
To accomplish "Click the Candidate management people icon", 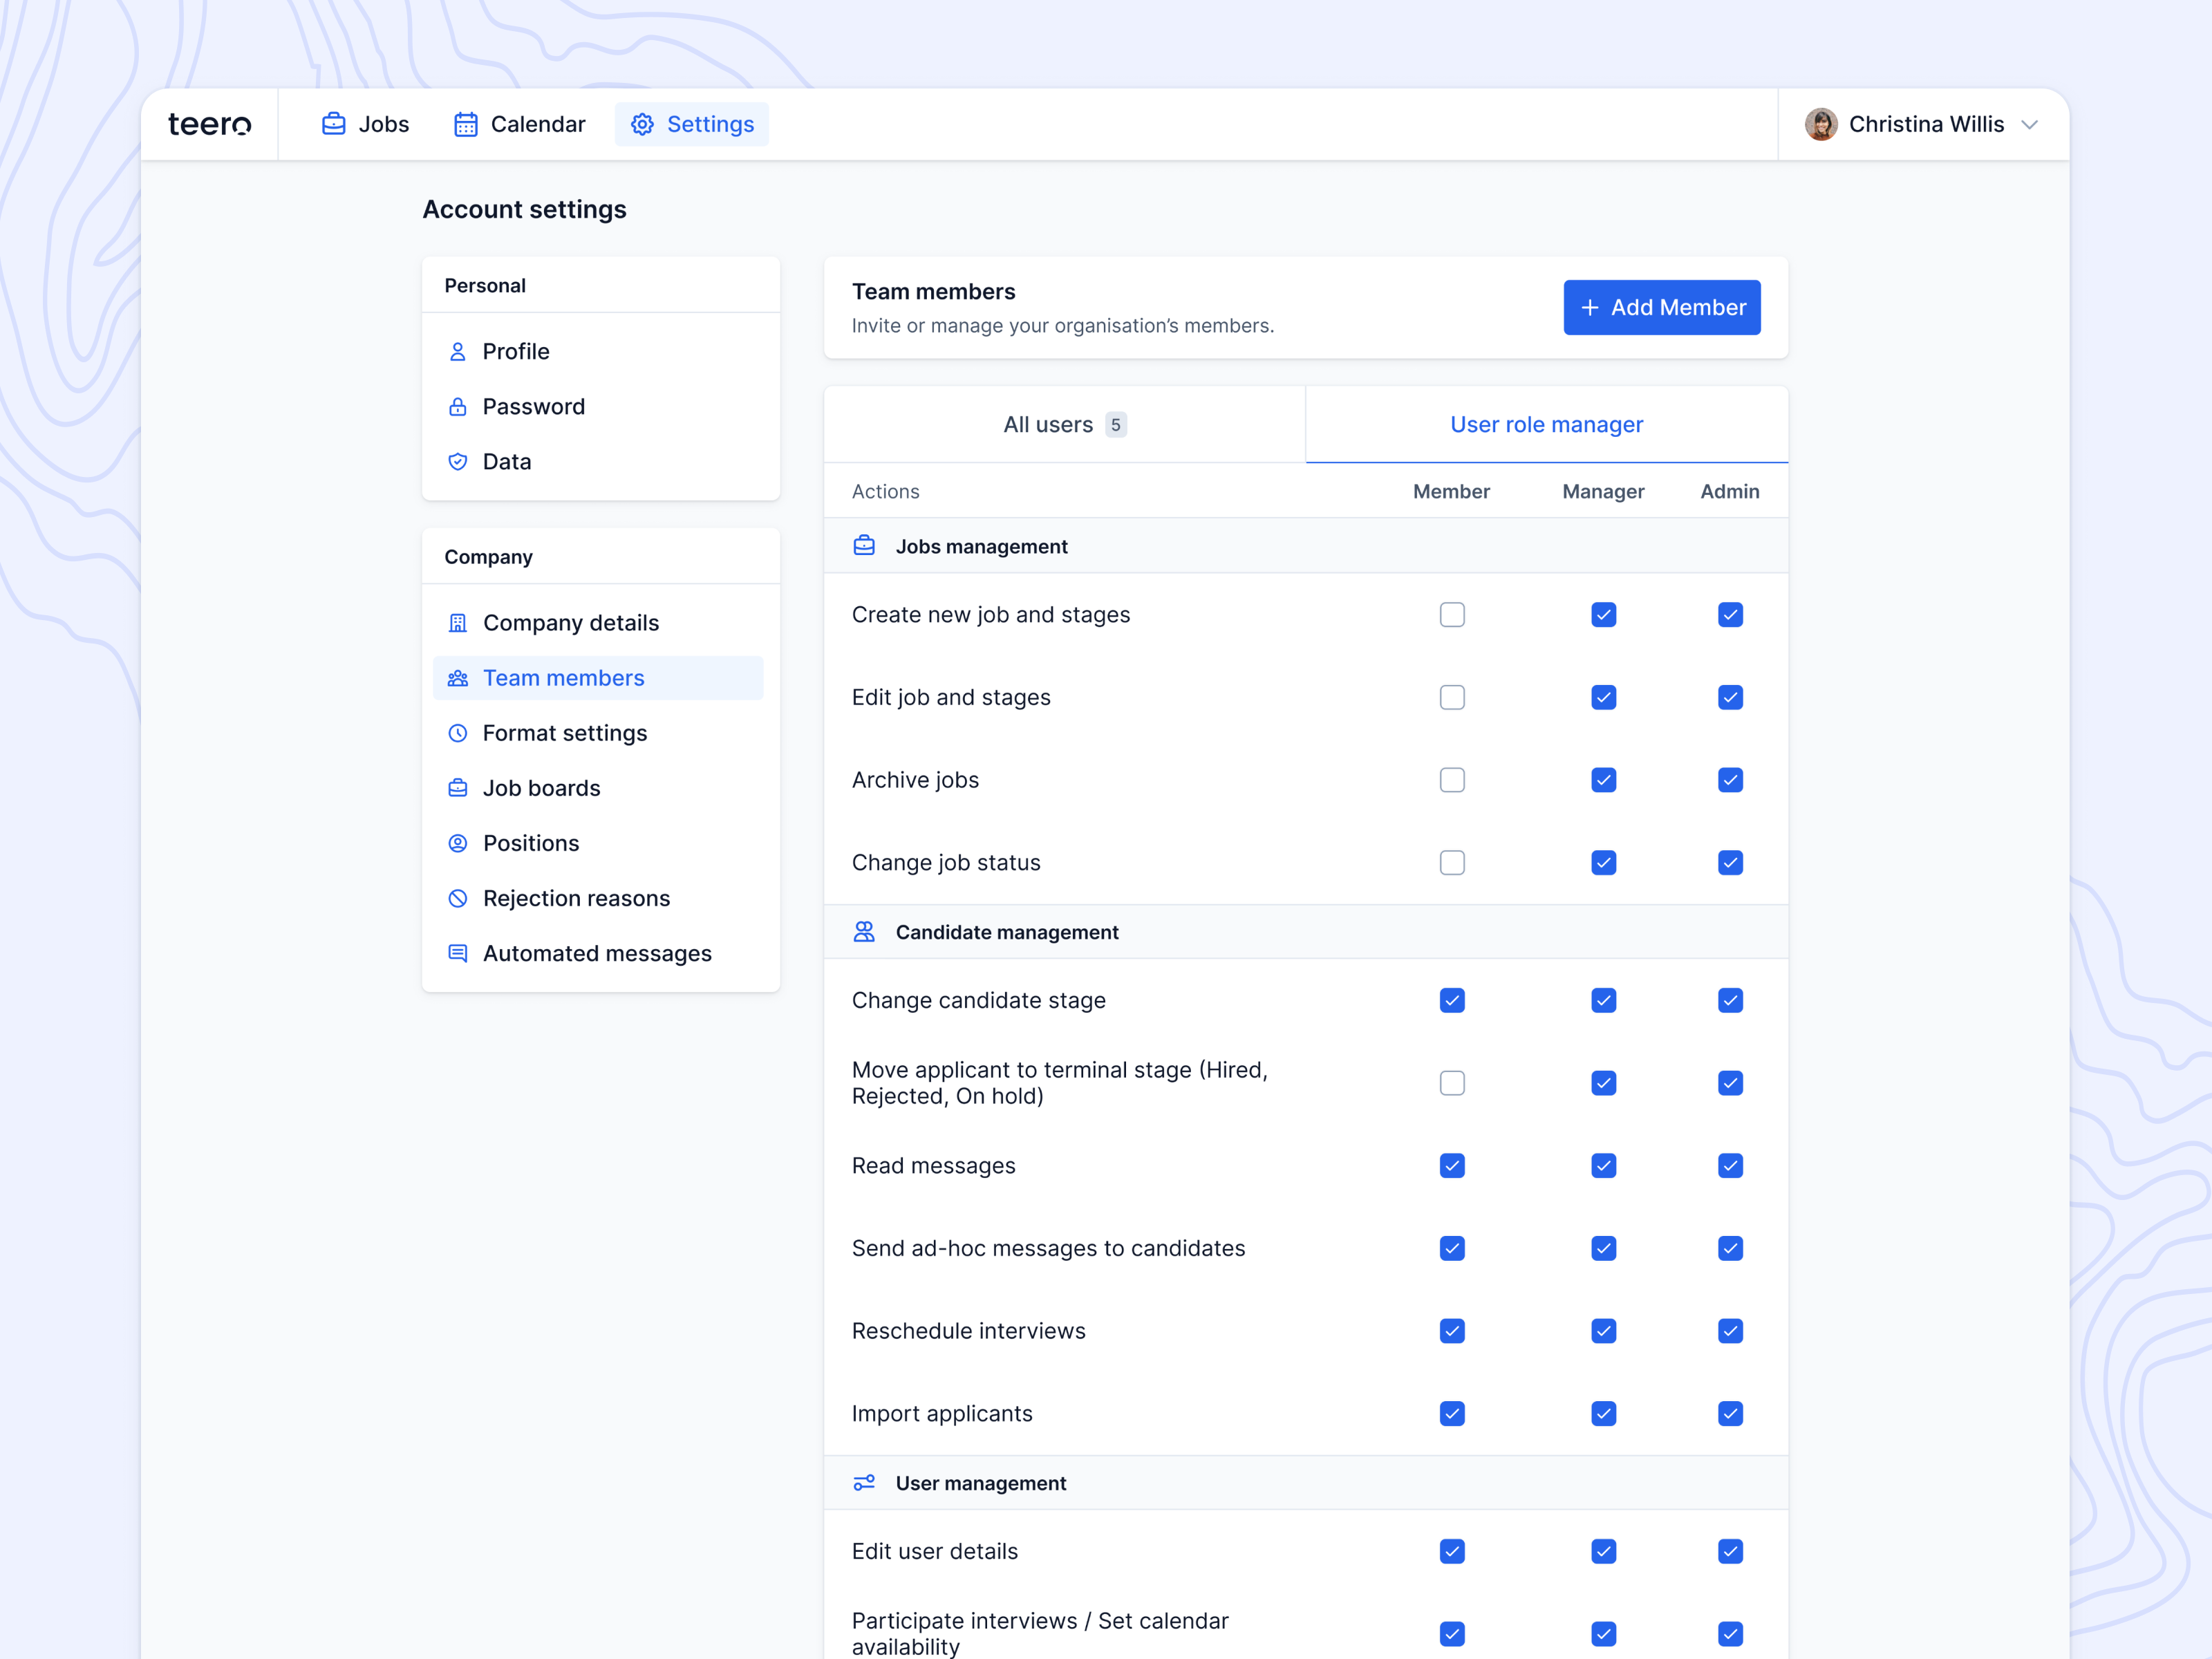I will [864, 932].
